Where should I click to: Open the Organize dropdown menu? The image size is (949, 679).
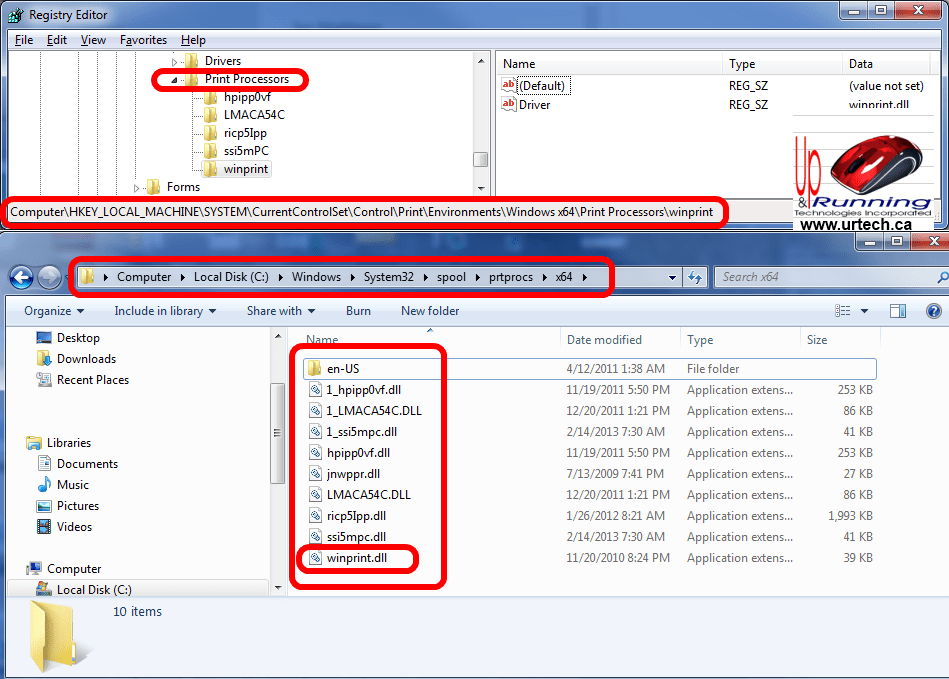click(x=54, y=311)
